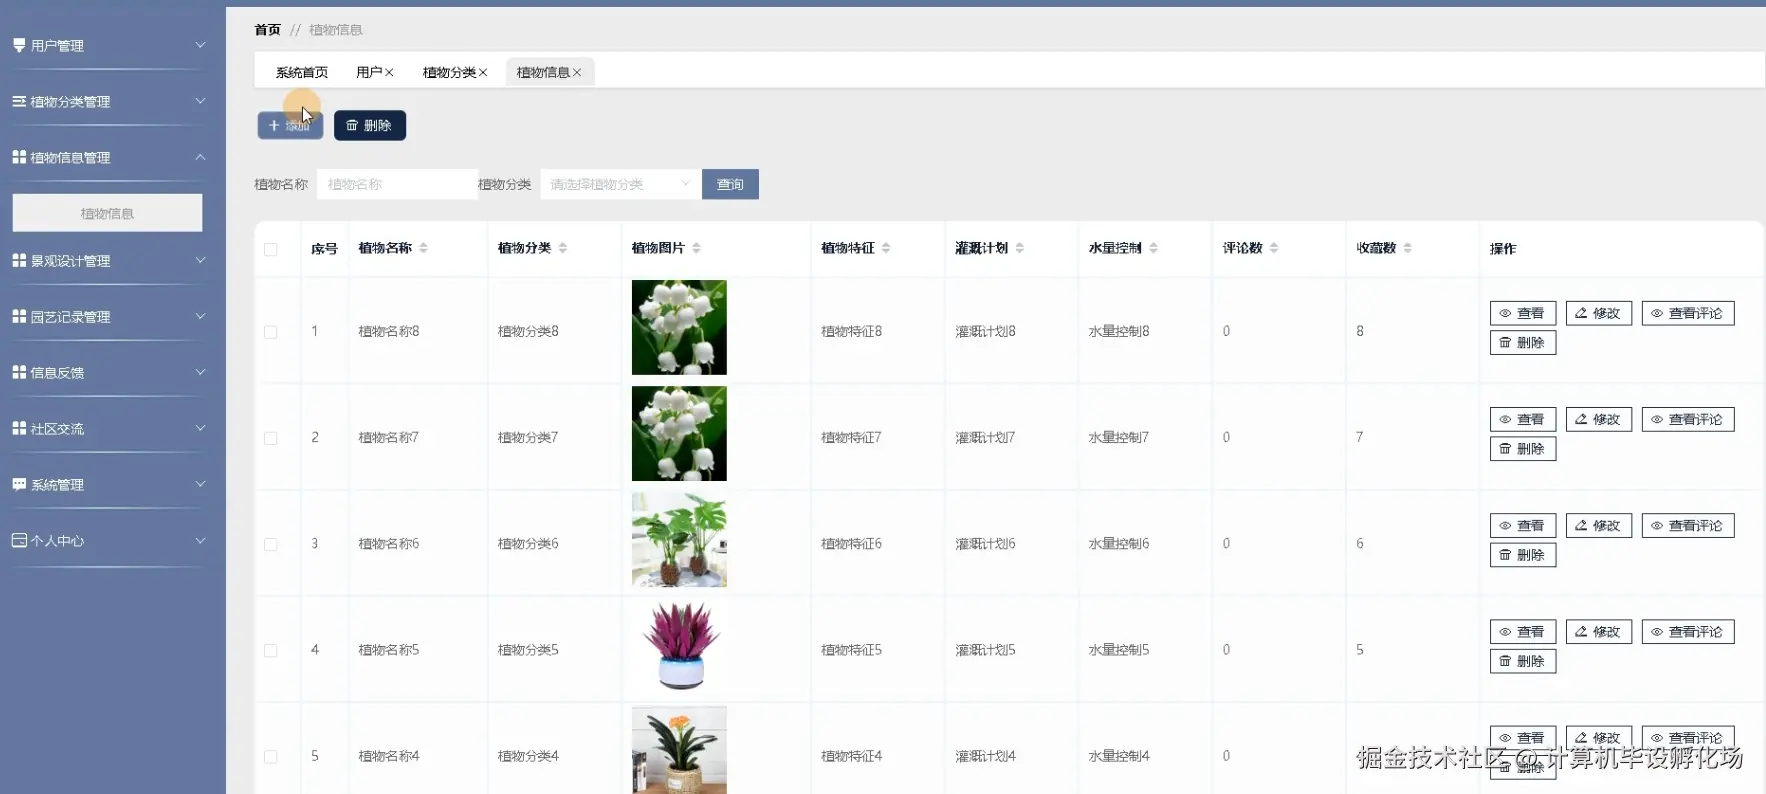Open plant image thumbnail of 植物名称5
Screen dimensions: 1766x794
tap(679, 646)
